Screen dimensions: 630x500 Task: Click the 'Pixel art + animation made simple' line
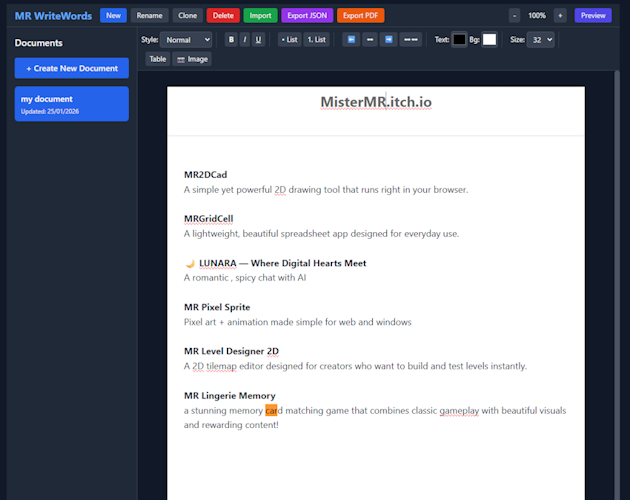(298, 322)
